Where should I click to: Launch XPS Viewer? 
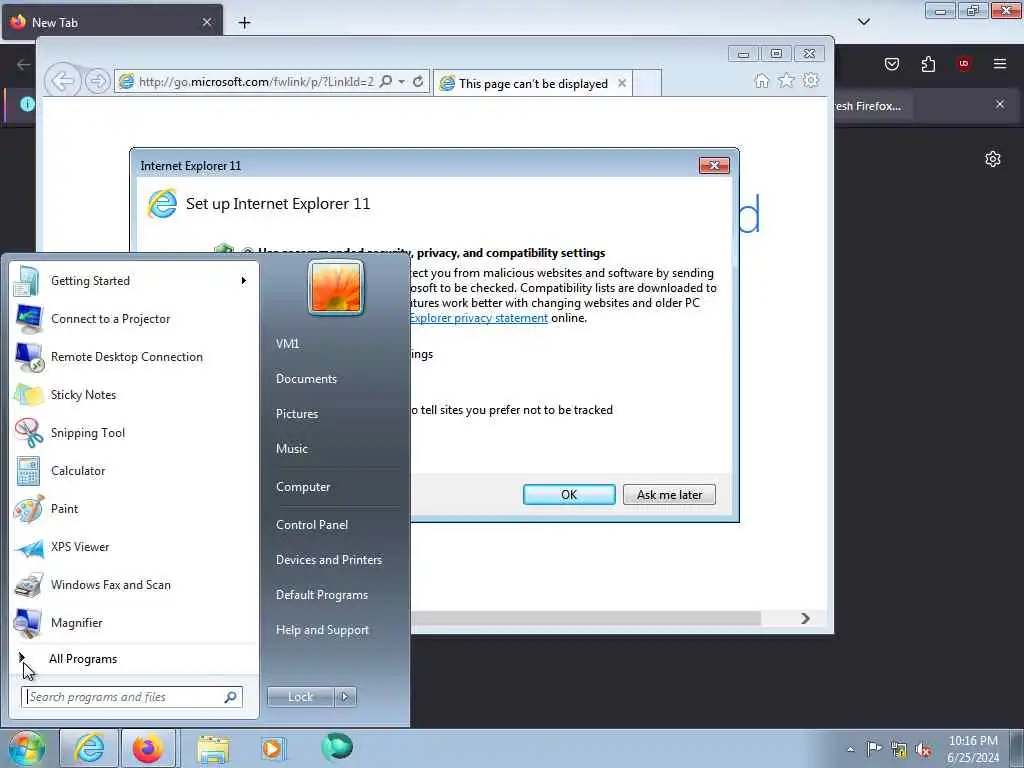tap(134, 547)
